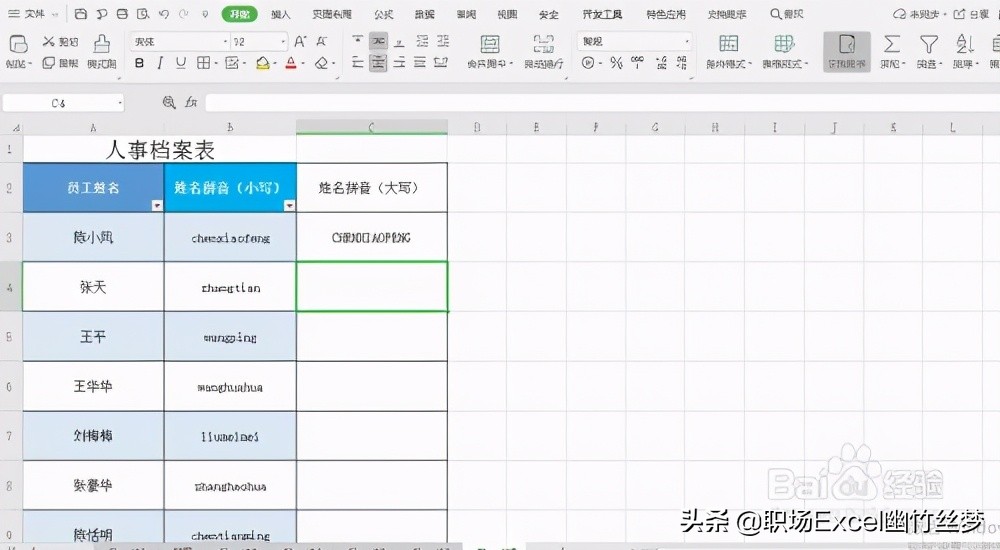Click the Table Style icon
Image resolution: width=1000 pixels, height=550 pixels.
pyautogui.click(x=784, y=44)
